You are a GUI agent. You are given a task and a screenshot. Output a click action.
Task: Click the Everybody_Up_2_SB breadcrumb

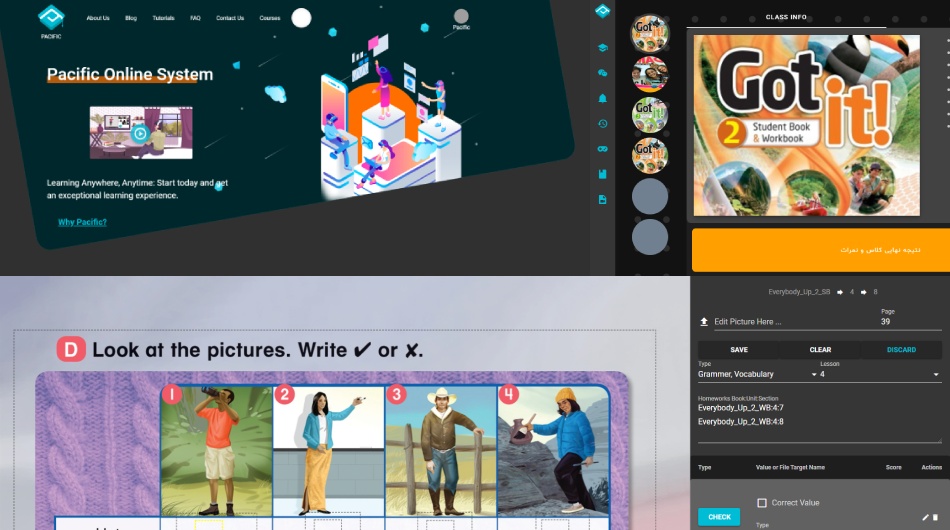[799, 292]
